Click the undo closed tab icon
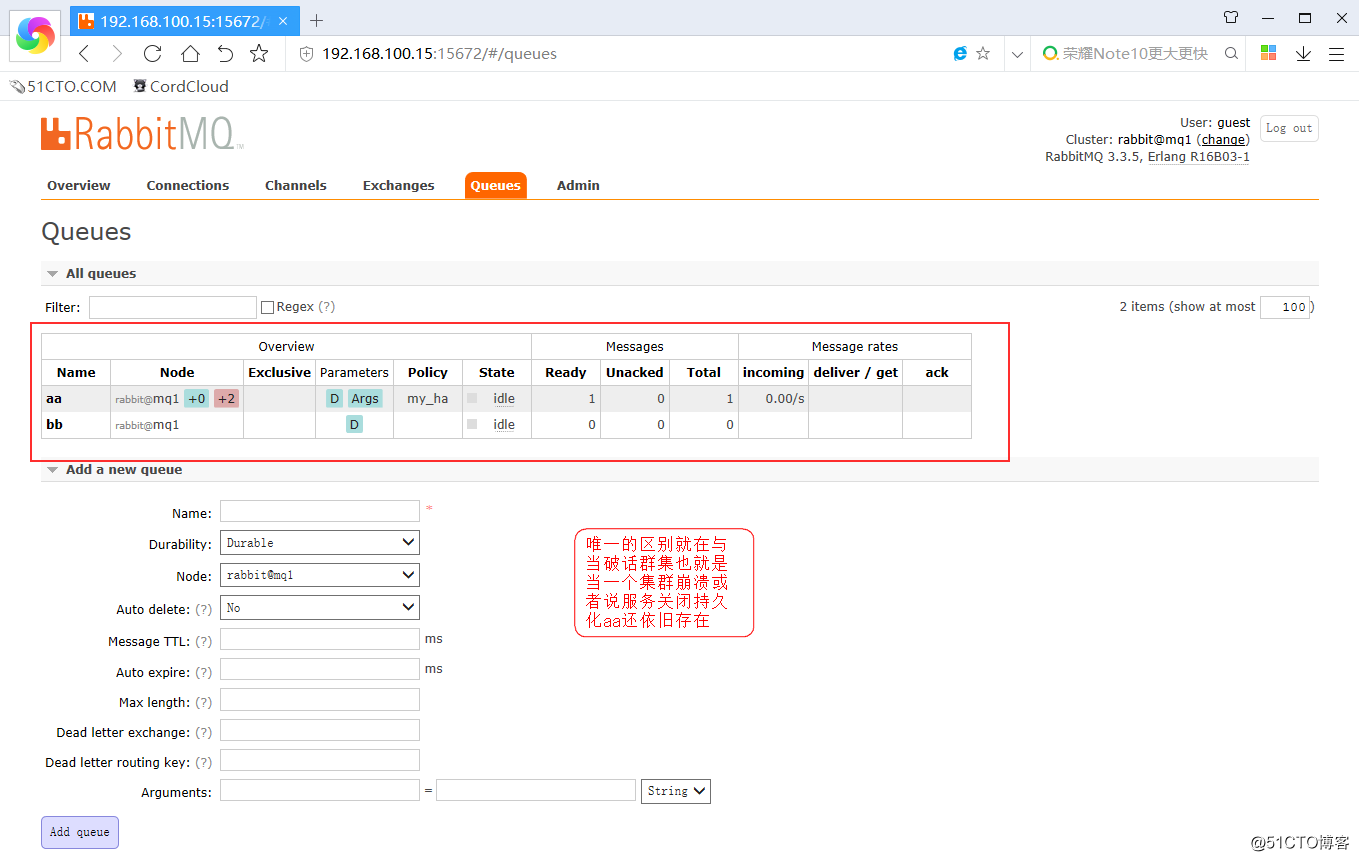Viewport: 1359px width, 861px height. coord(225,54)
